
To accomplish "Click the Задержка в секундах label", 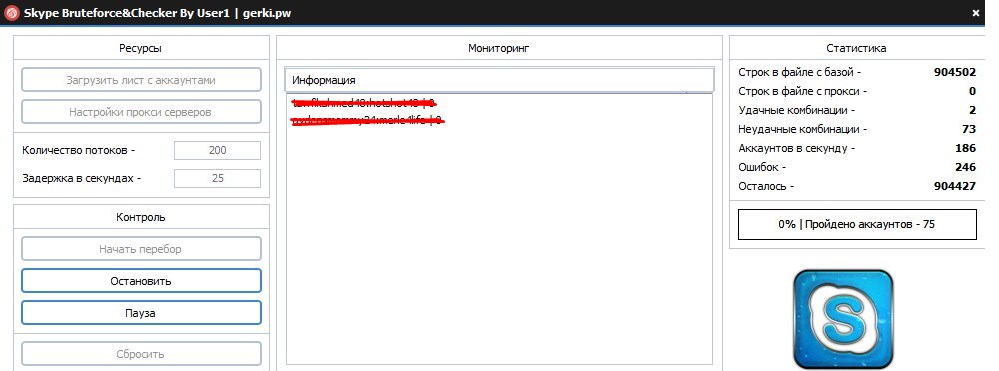I will click(x=81, y=178).
